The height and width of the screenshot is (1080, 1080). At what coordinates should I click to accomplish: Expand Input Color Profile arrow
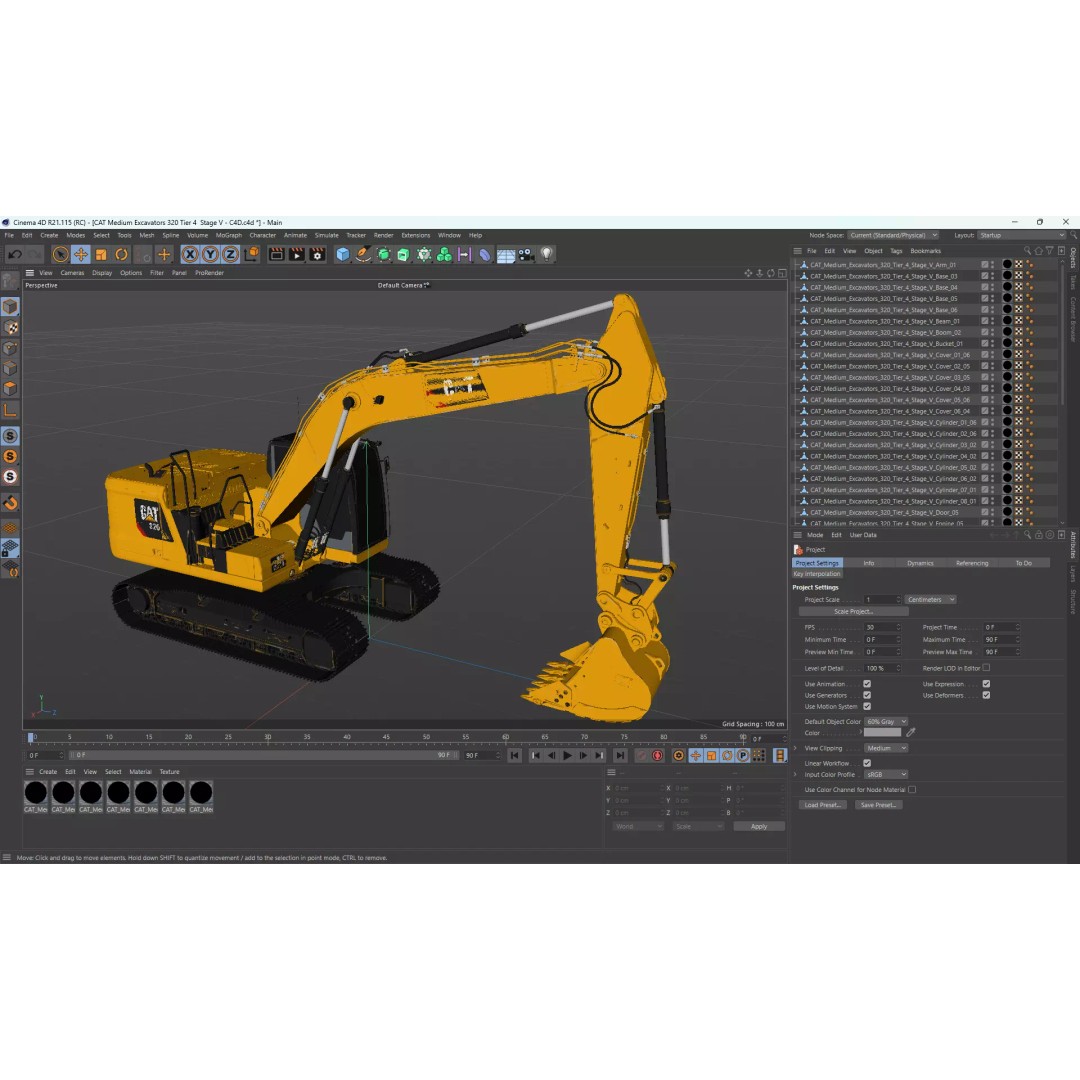796,775
